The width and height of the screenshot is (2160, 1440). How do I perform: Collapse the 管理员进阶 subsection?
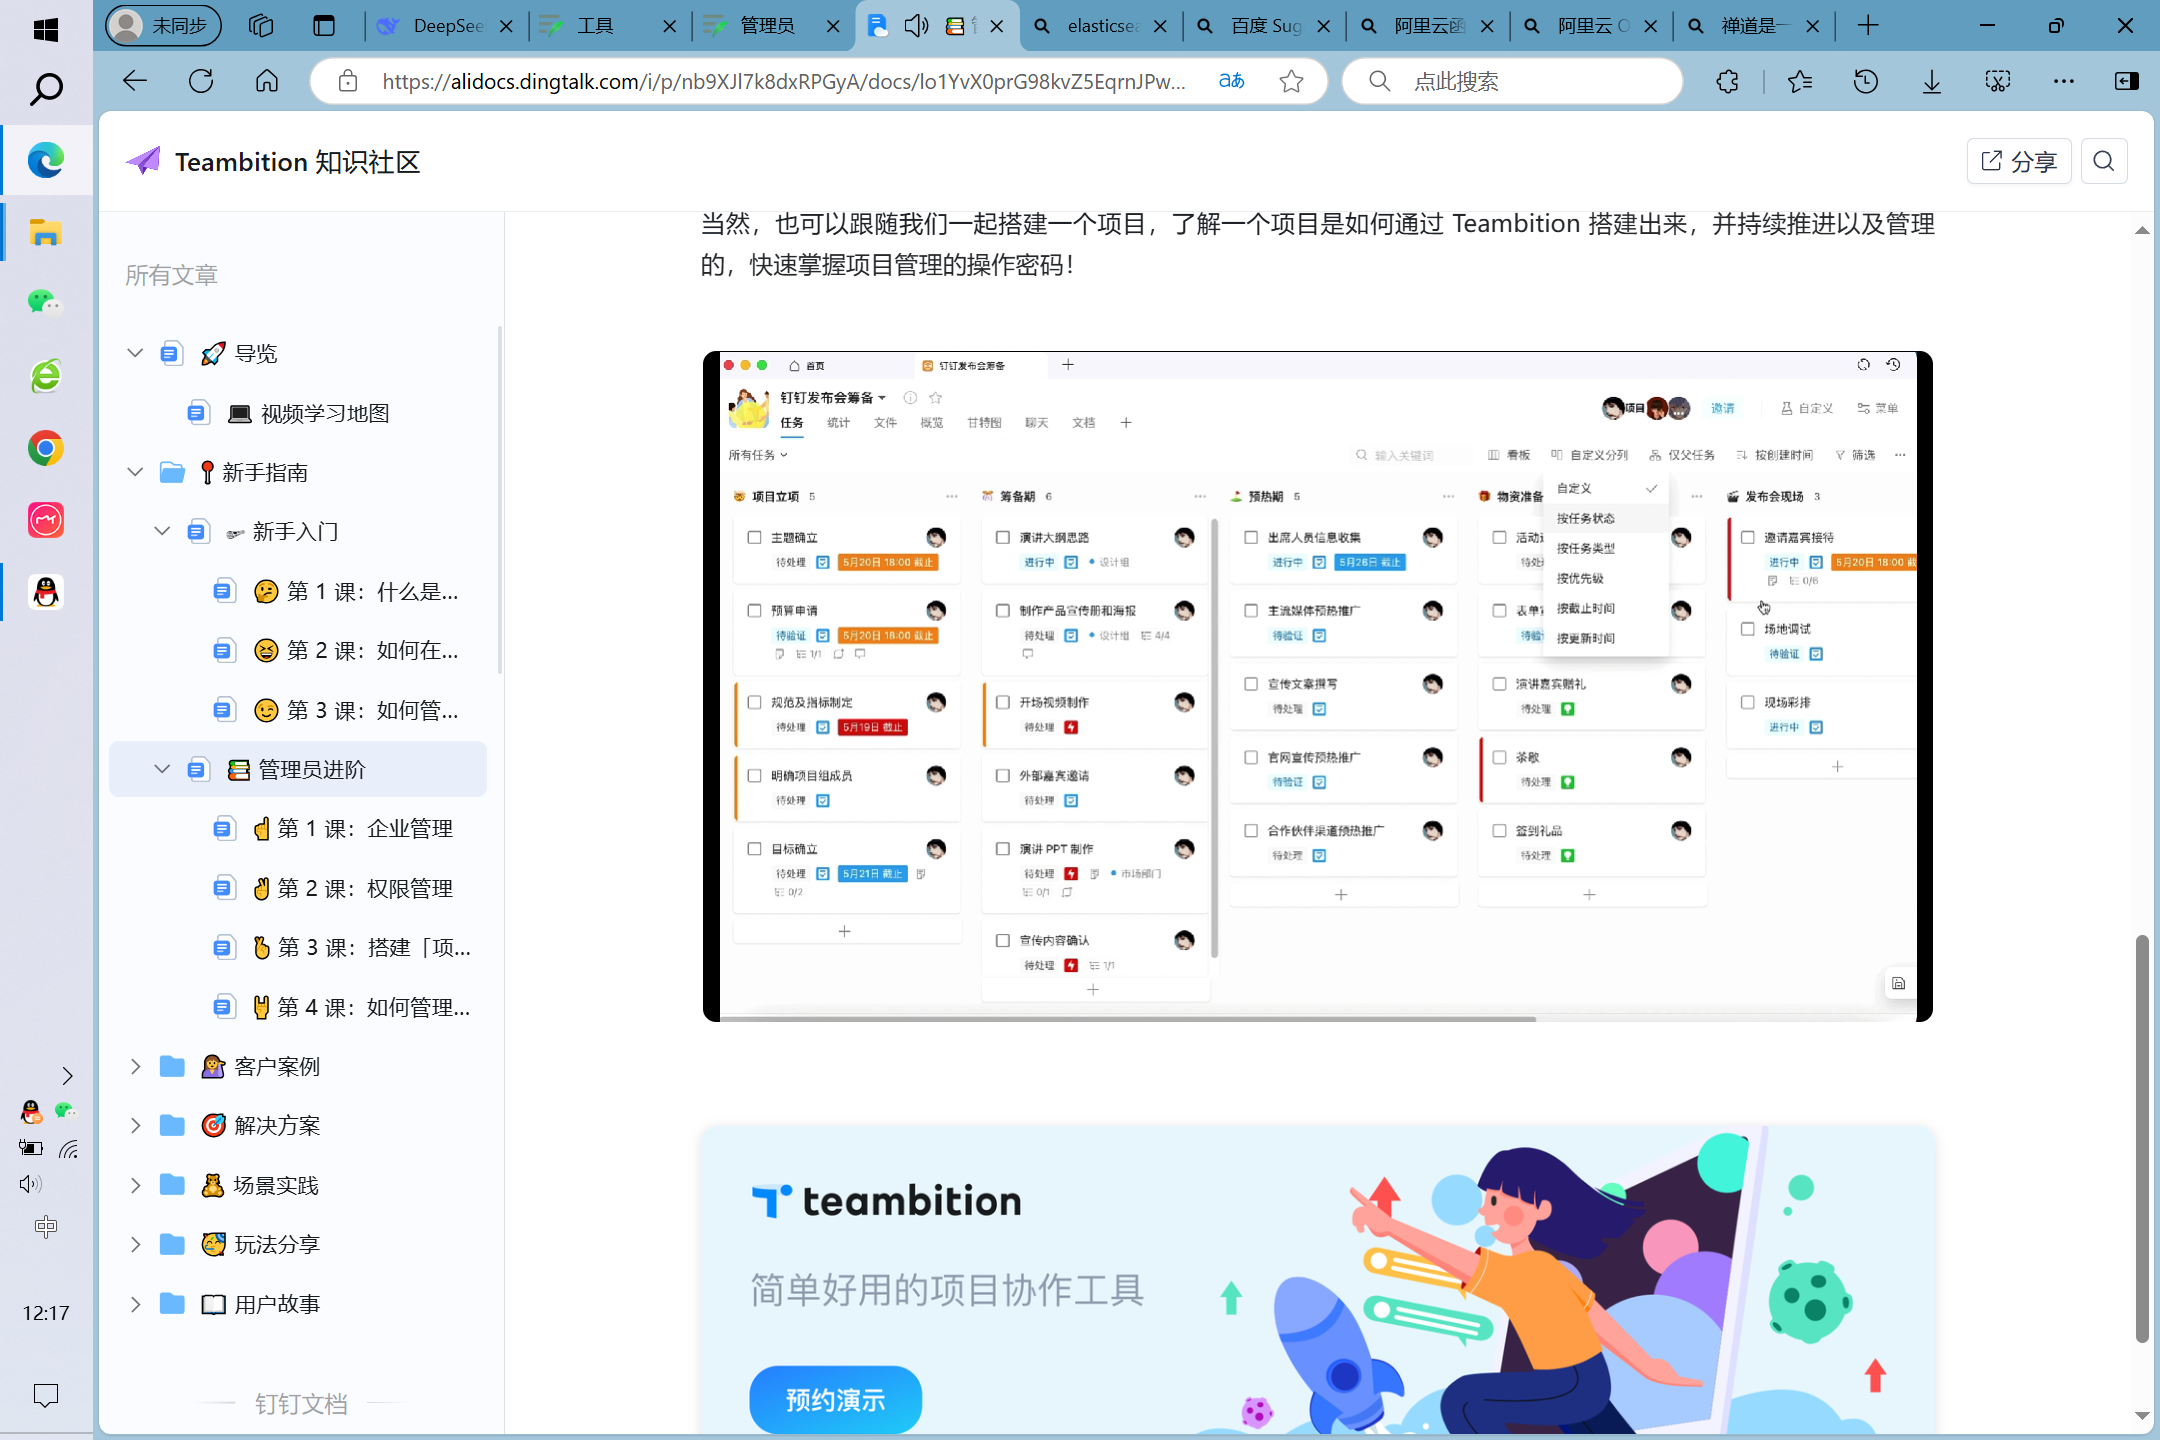tap(162, 769)
